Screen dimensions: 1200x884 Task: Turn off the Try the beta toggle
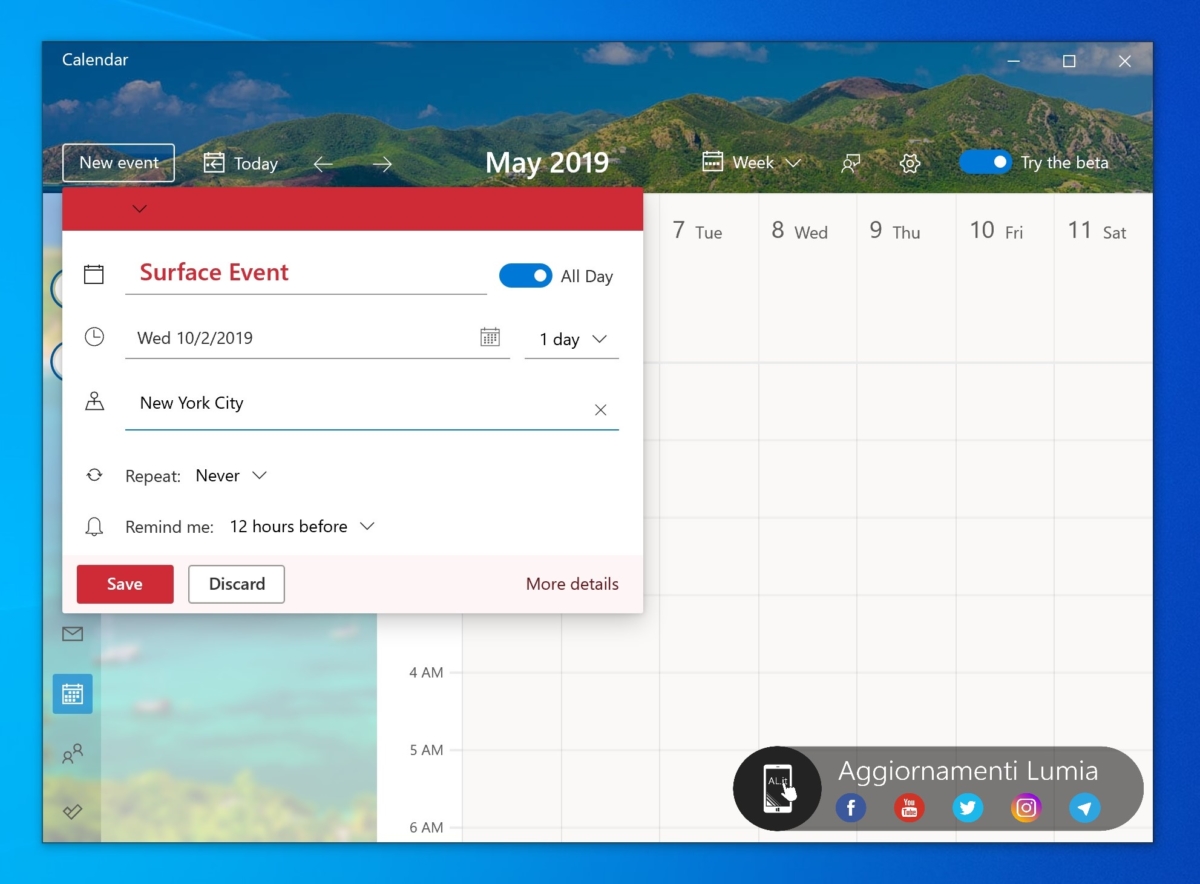tap(985, 161)
